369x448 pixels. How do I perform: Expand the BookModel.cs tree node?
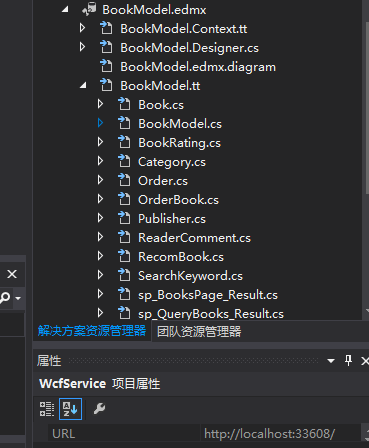click(x=100, y=123)
